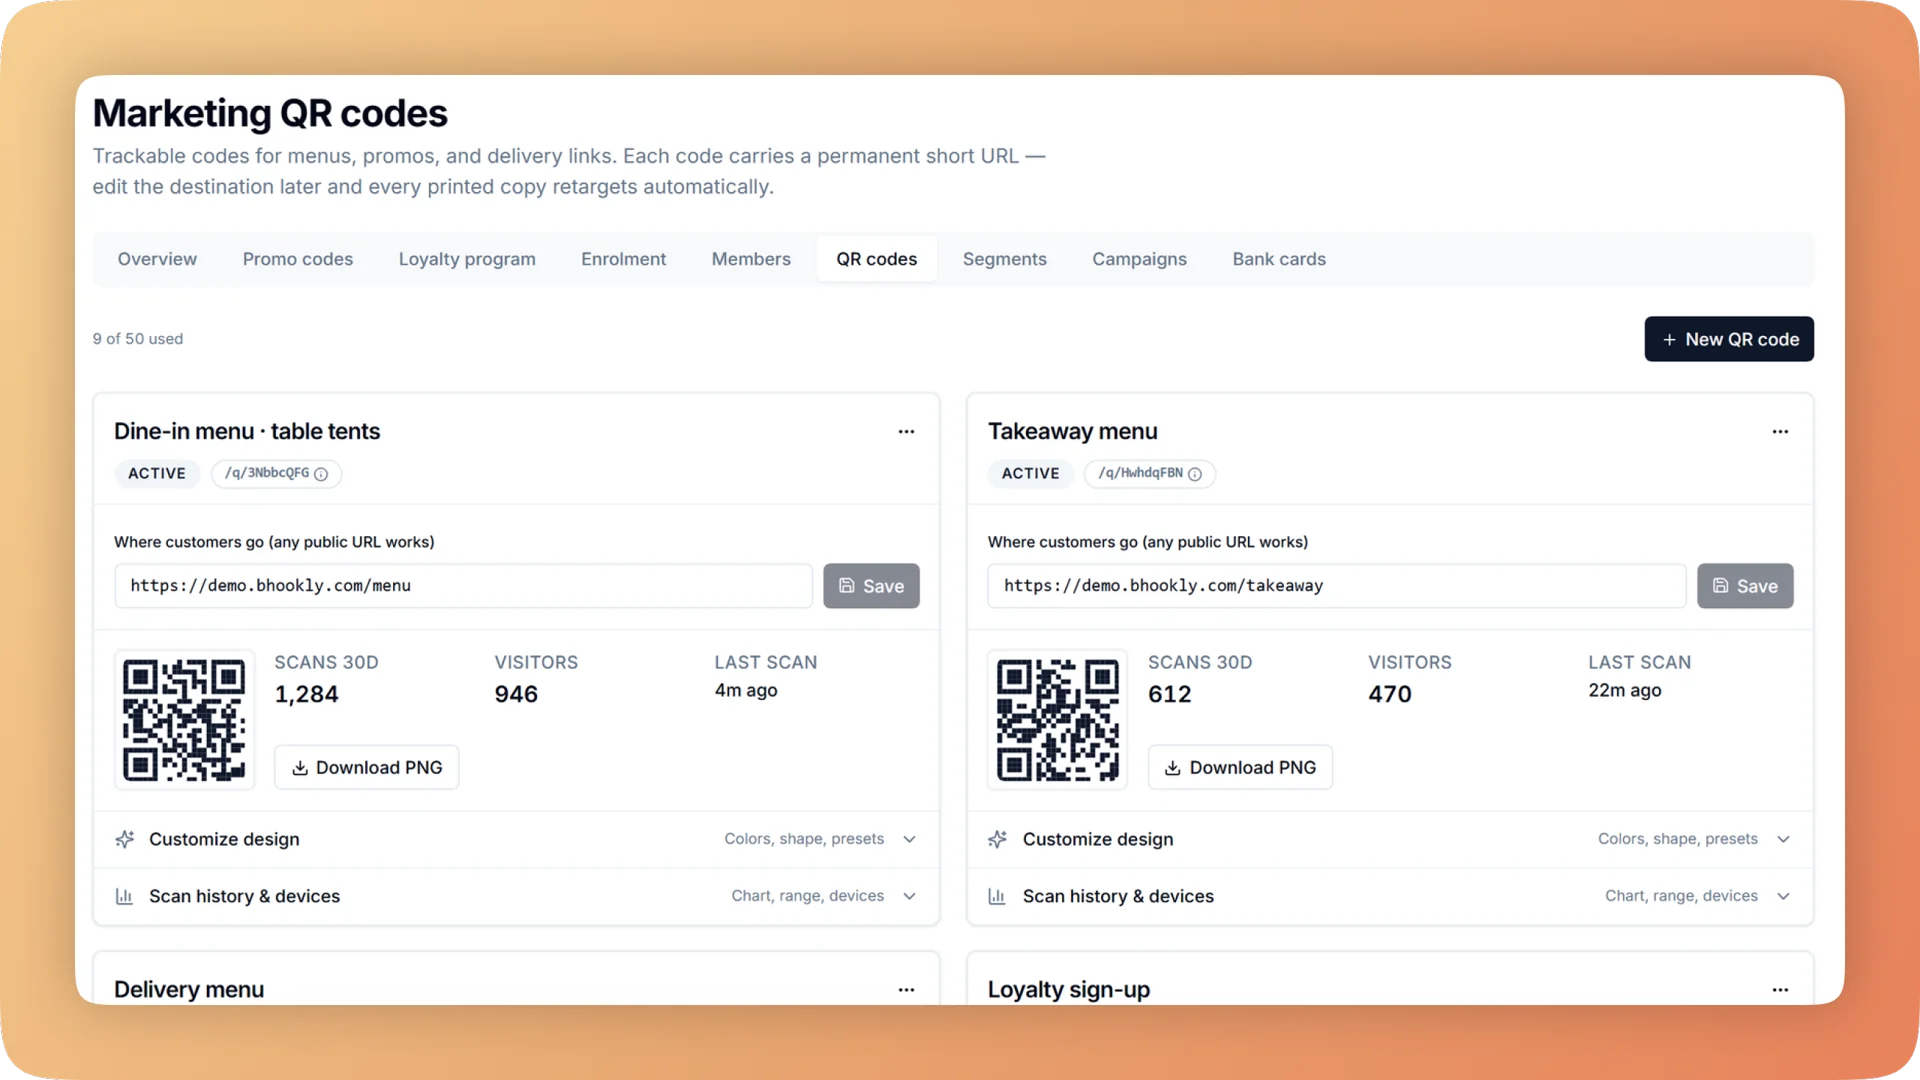Click the /q/HwhdqFBN short URL chip
The height and width of the screenshot is (1080, 1920).
pyautogui.click(x=1150, y=473)
